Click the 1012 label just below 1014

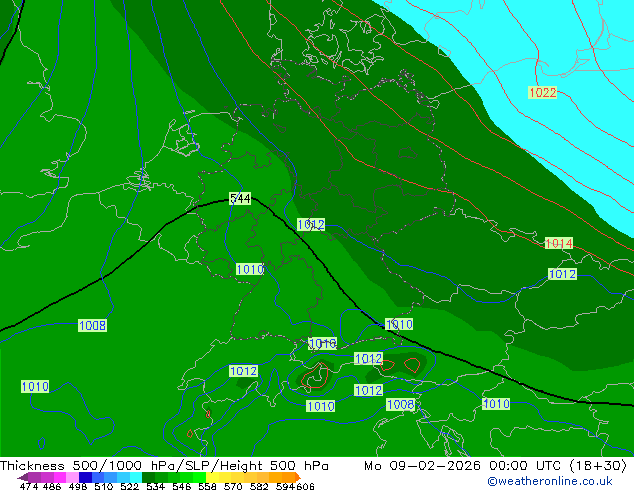tap(562, 274)
